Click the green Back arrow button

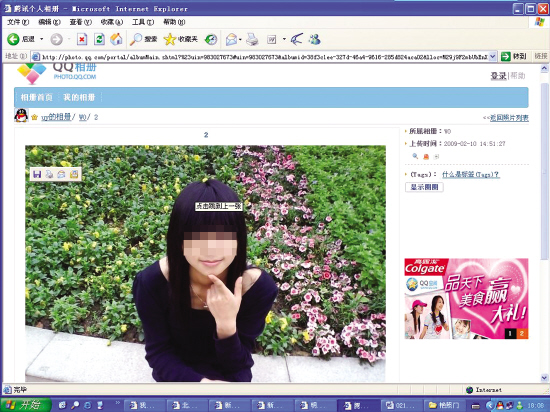(13, 39)
